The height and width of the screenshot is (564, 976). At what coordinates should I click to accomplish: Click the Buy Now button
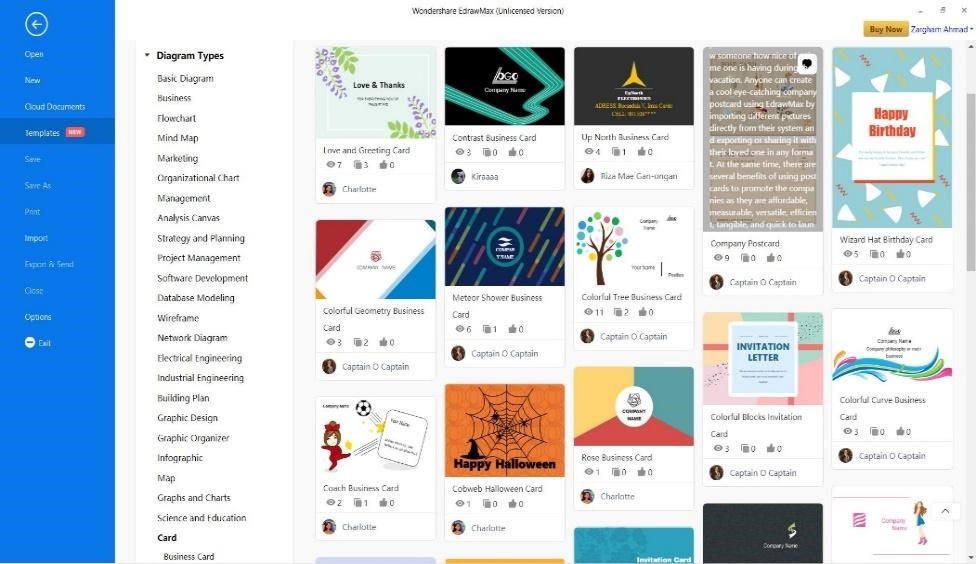click(x=886, y=29)
